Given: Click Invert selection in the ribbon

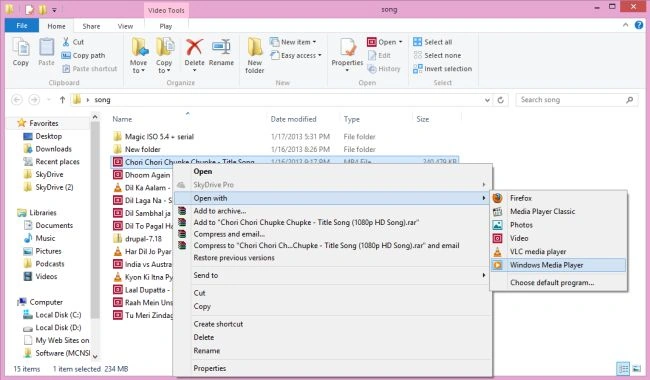Looking at the screenshot, I should click(442, 68).
